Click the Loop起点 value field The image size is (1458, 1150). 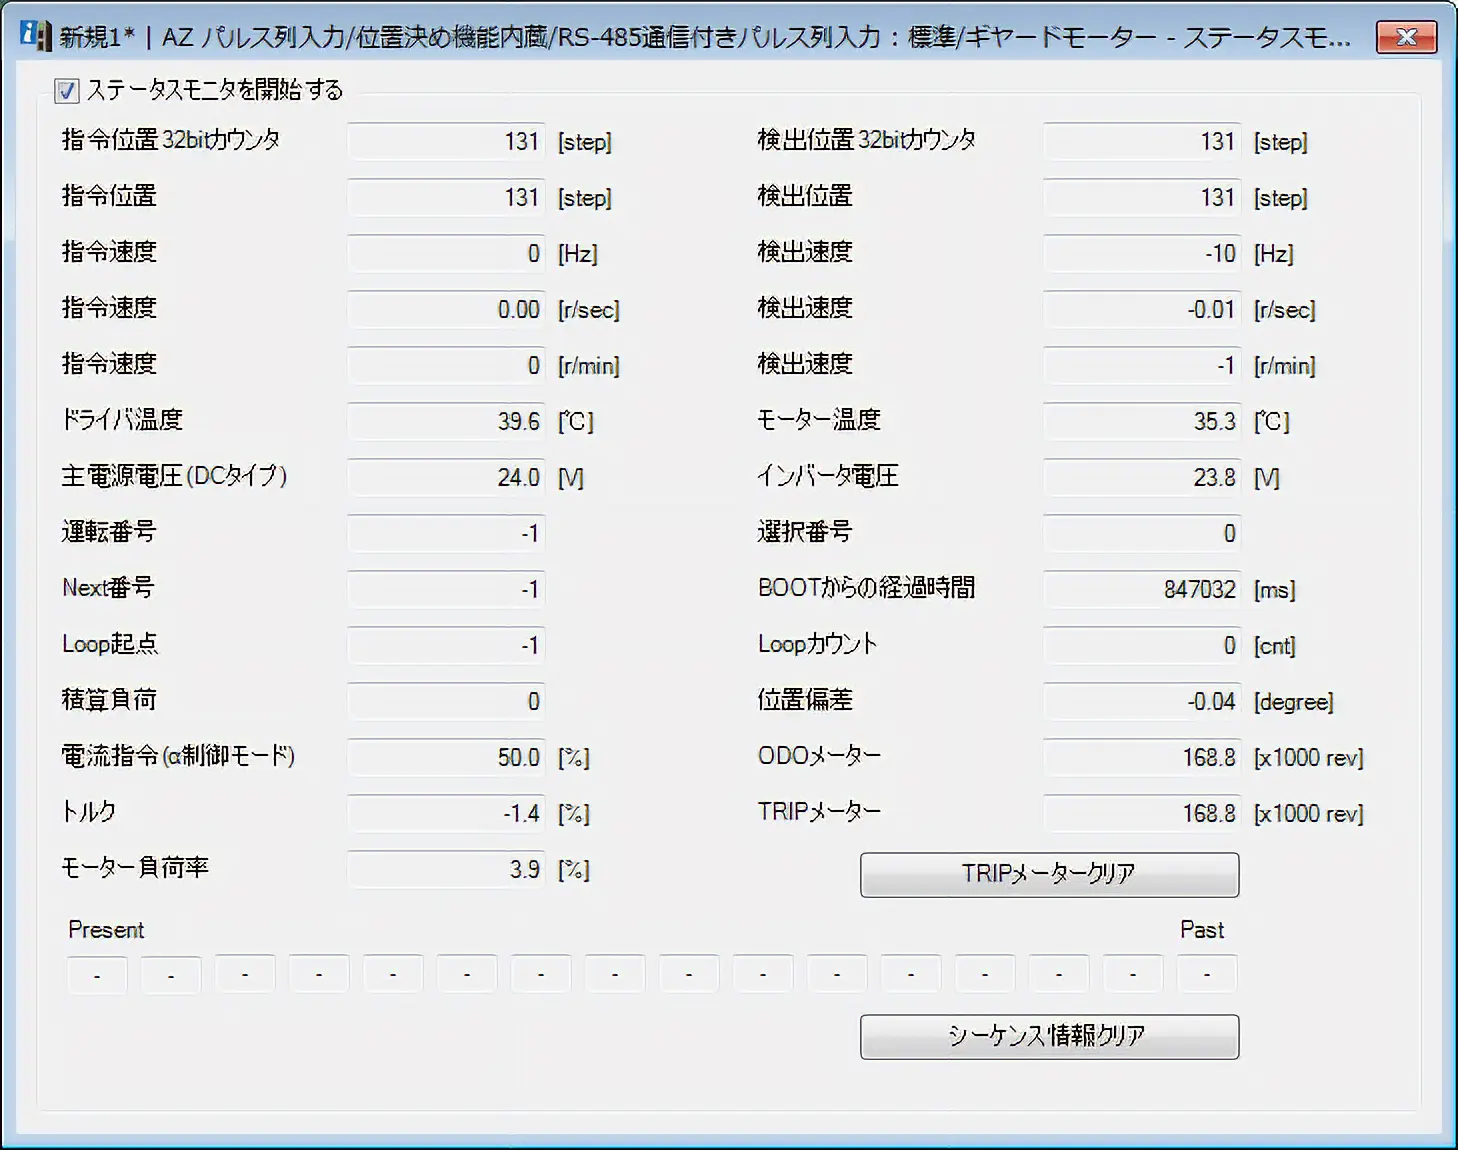click(x=446, y=646)
